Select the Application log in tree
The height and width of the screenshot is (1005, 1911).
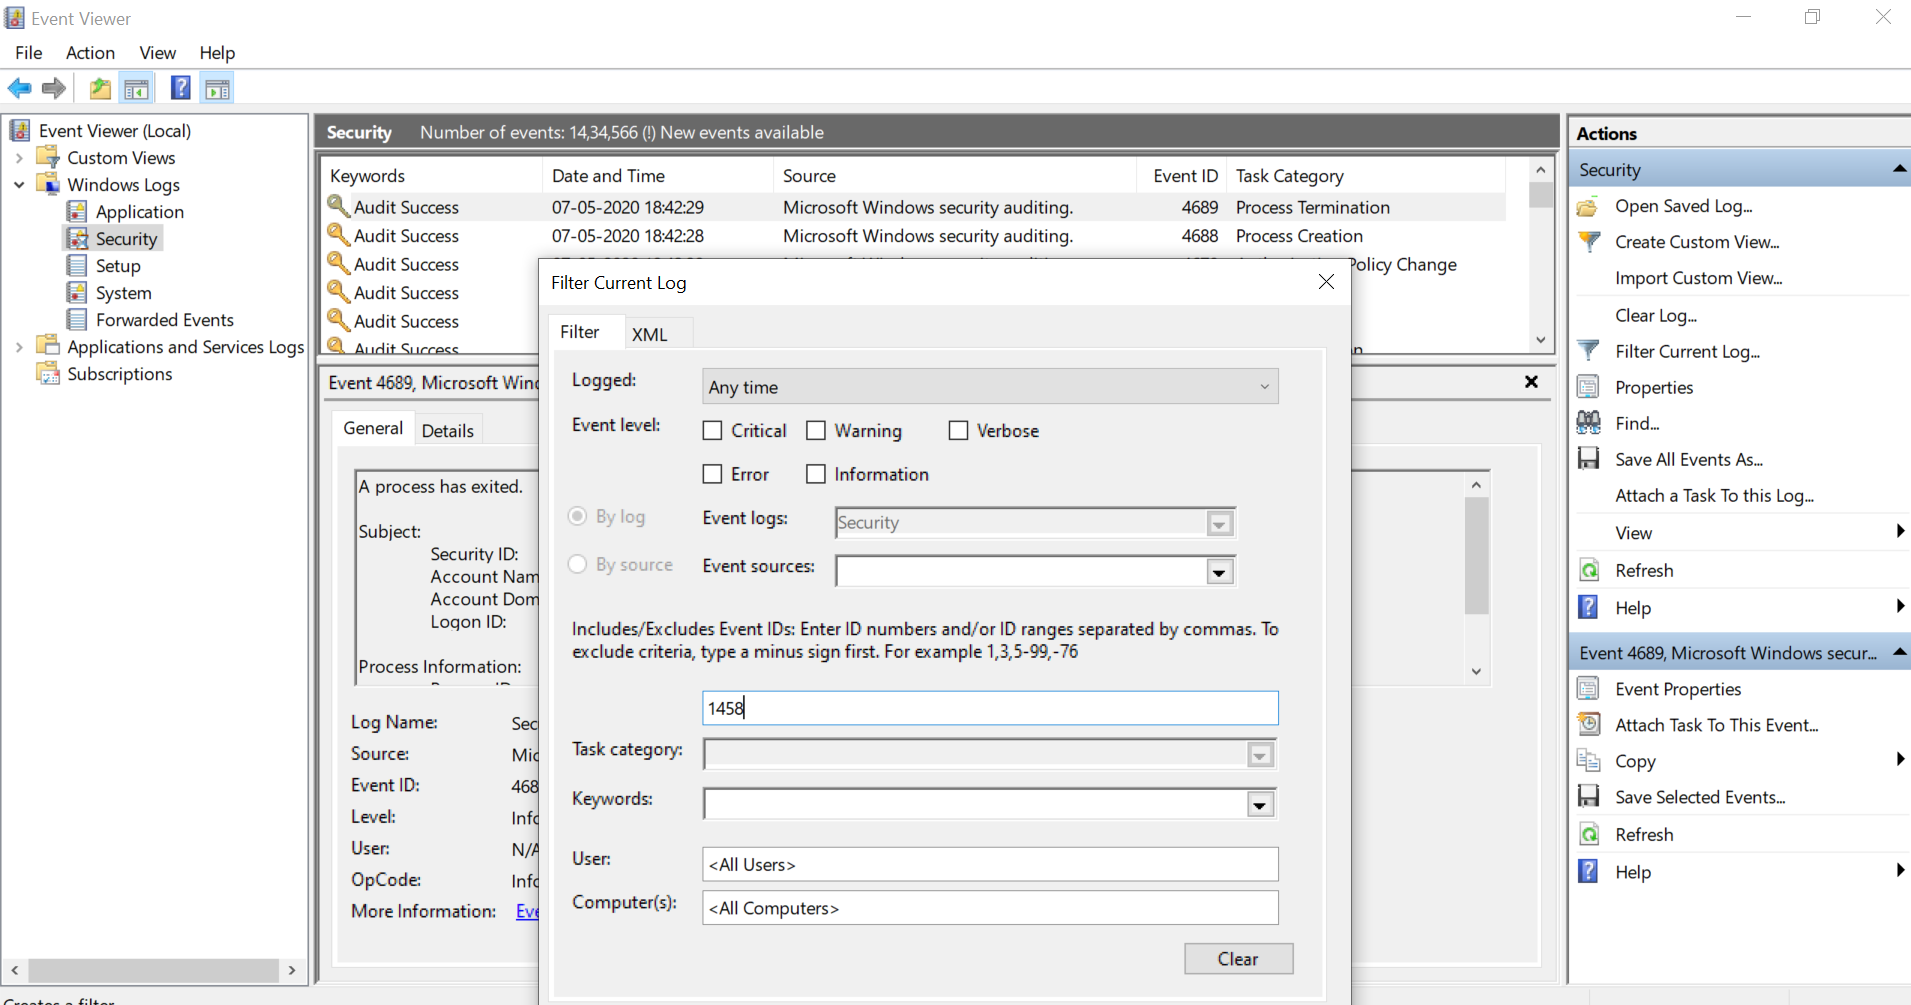[139, 212]
